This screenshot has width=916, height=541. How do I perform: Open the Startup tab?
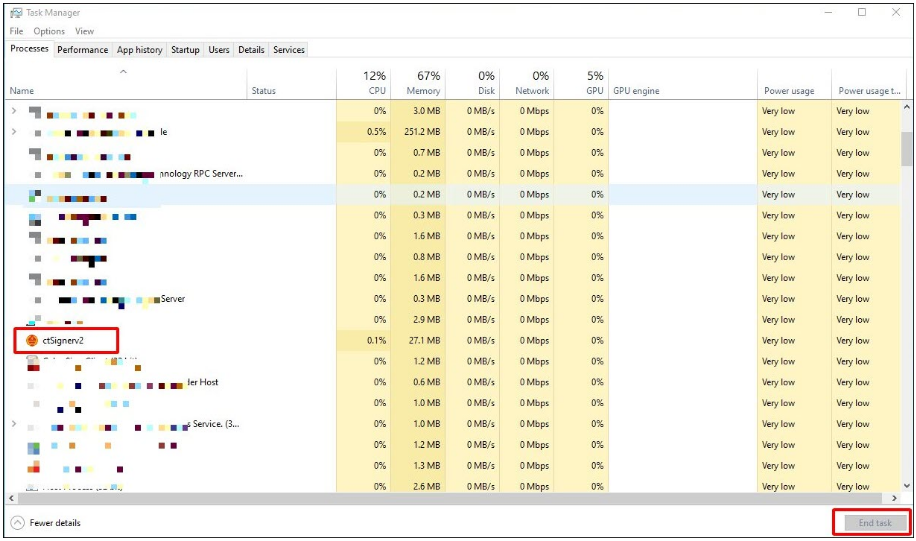pyautogui.click(x=185, y=50)
